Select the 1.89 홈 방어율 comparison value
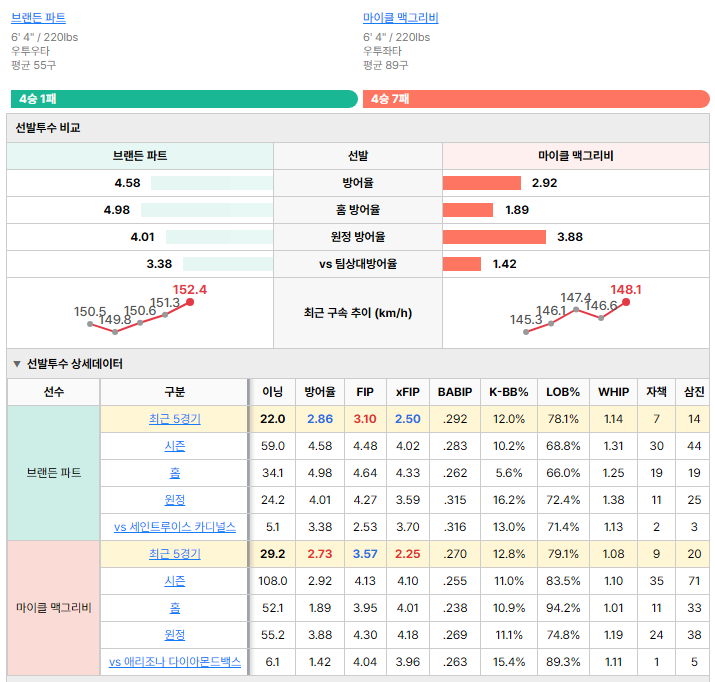This screenshot has height=682, width=715. (x=517, y=210)
